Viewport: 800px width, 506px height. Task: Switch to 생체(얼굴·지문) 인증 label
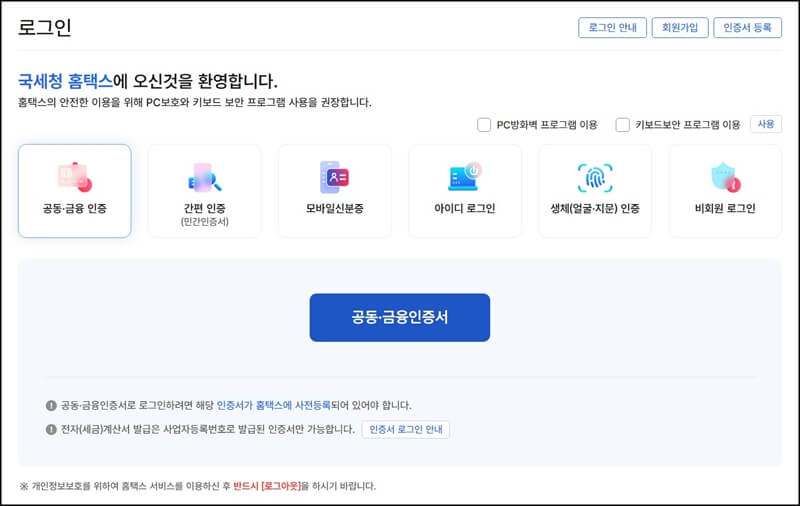click(x=595, y=208)
